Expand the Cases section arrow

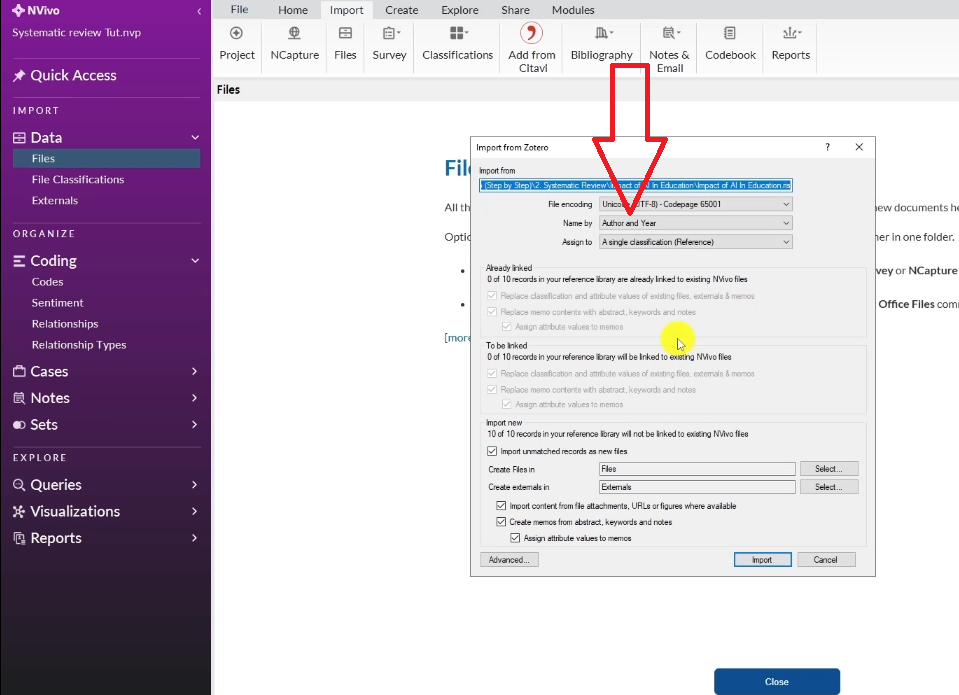tap(194, 371)
